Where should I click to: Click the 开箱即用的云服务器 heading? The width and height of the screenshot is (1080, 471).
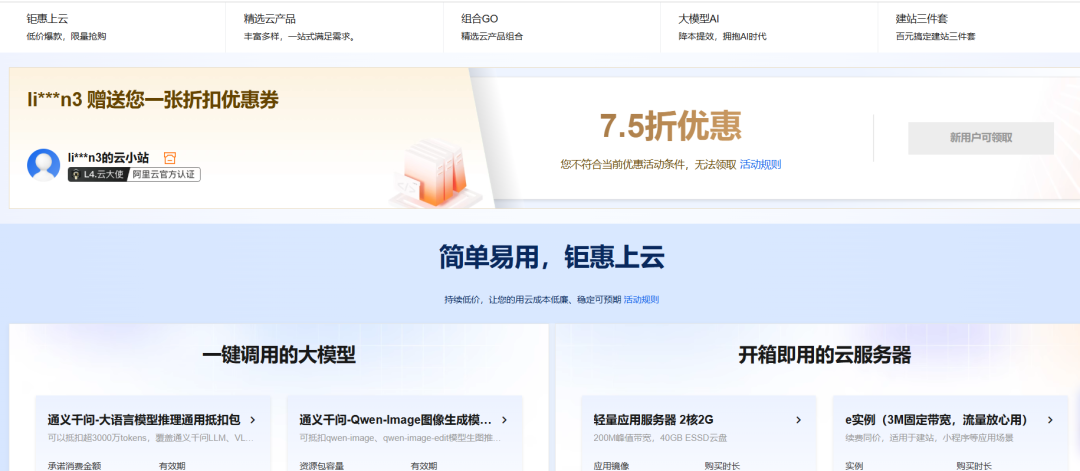[824, 355]
